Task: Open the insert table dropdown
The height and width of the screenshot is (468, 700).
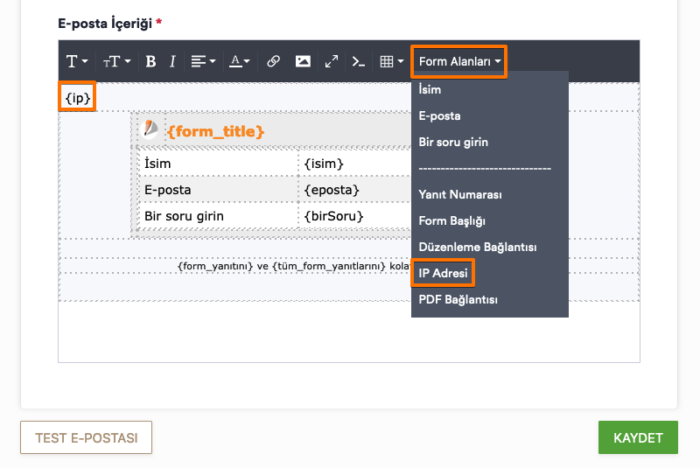Action: [x=391, y=61]
